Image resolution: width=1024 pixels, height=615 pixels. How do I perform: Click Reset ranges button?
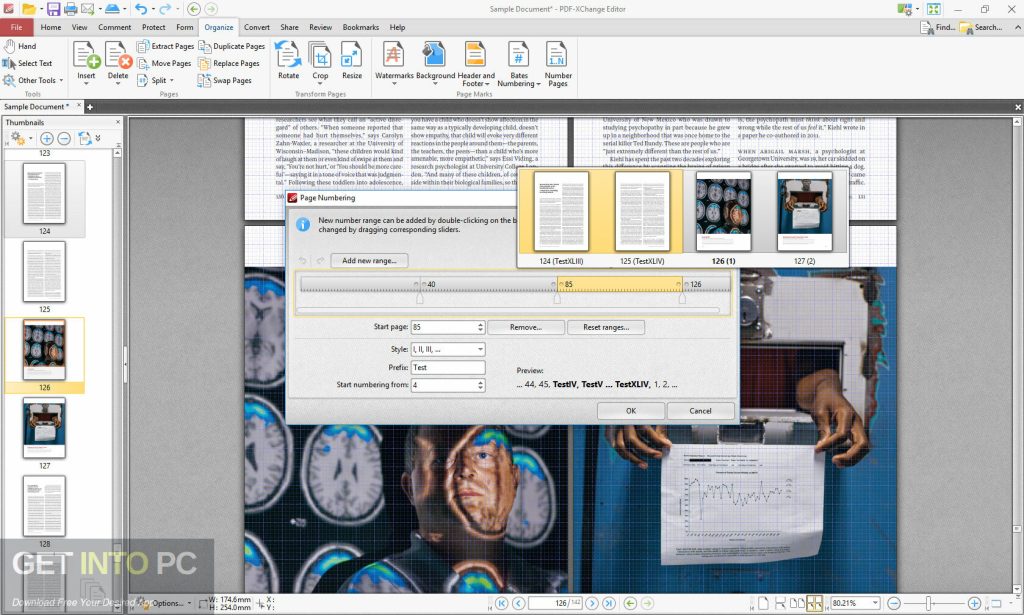click(x=605, y=327)
